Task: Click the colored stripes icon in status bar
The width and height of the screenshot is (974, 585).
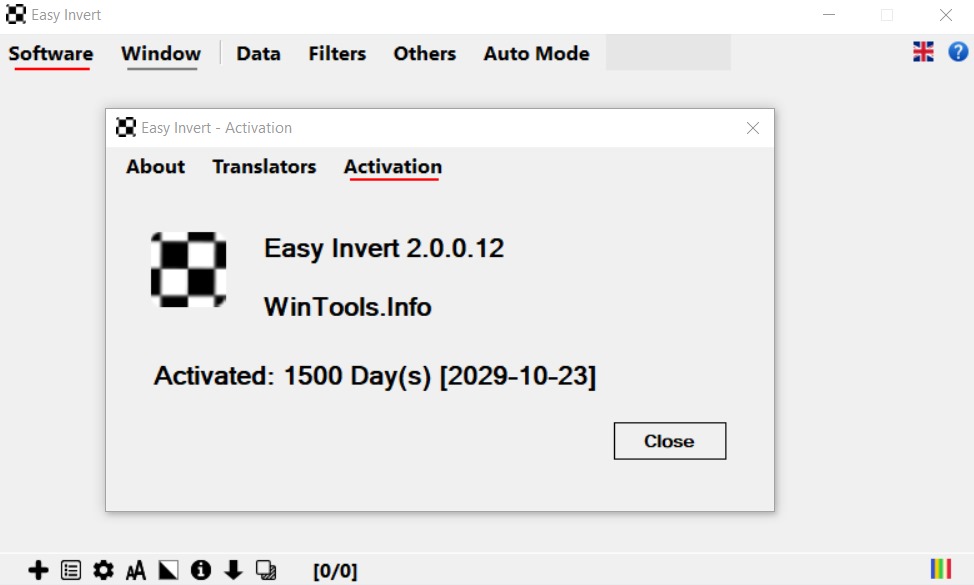Action: point(940,569)
